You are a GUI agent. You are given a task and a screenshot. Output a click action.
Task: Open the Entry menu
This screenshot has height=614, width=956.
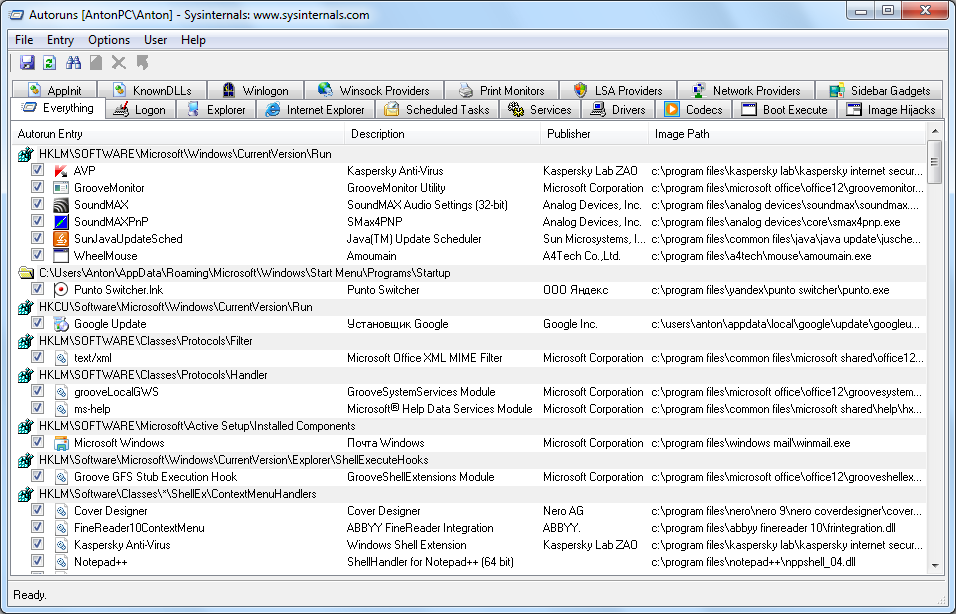(60, 40)
